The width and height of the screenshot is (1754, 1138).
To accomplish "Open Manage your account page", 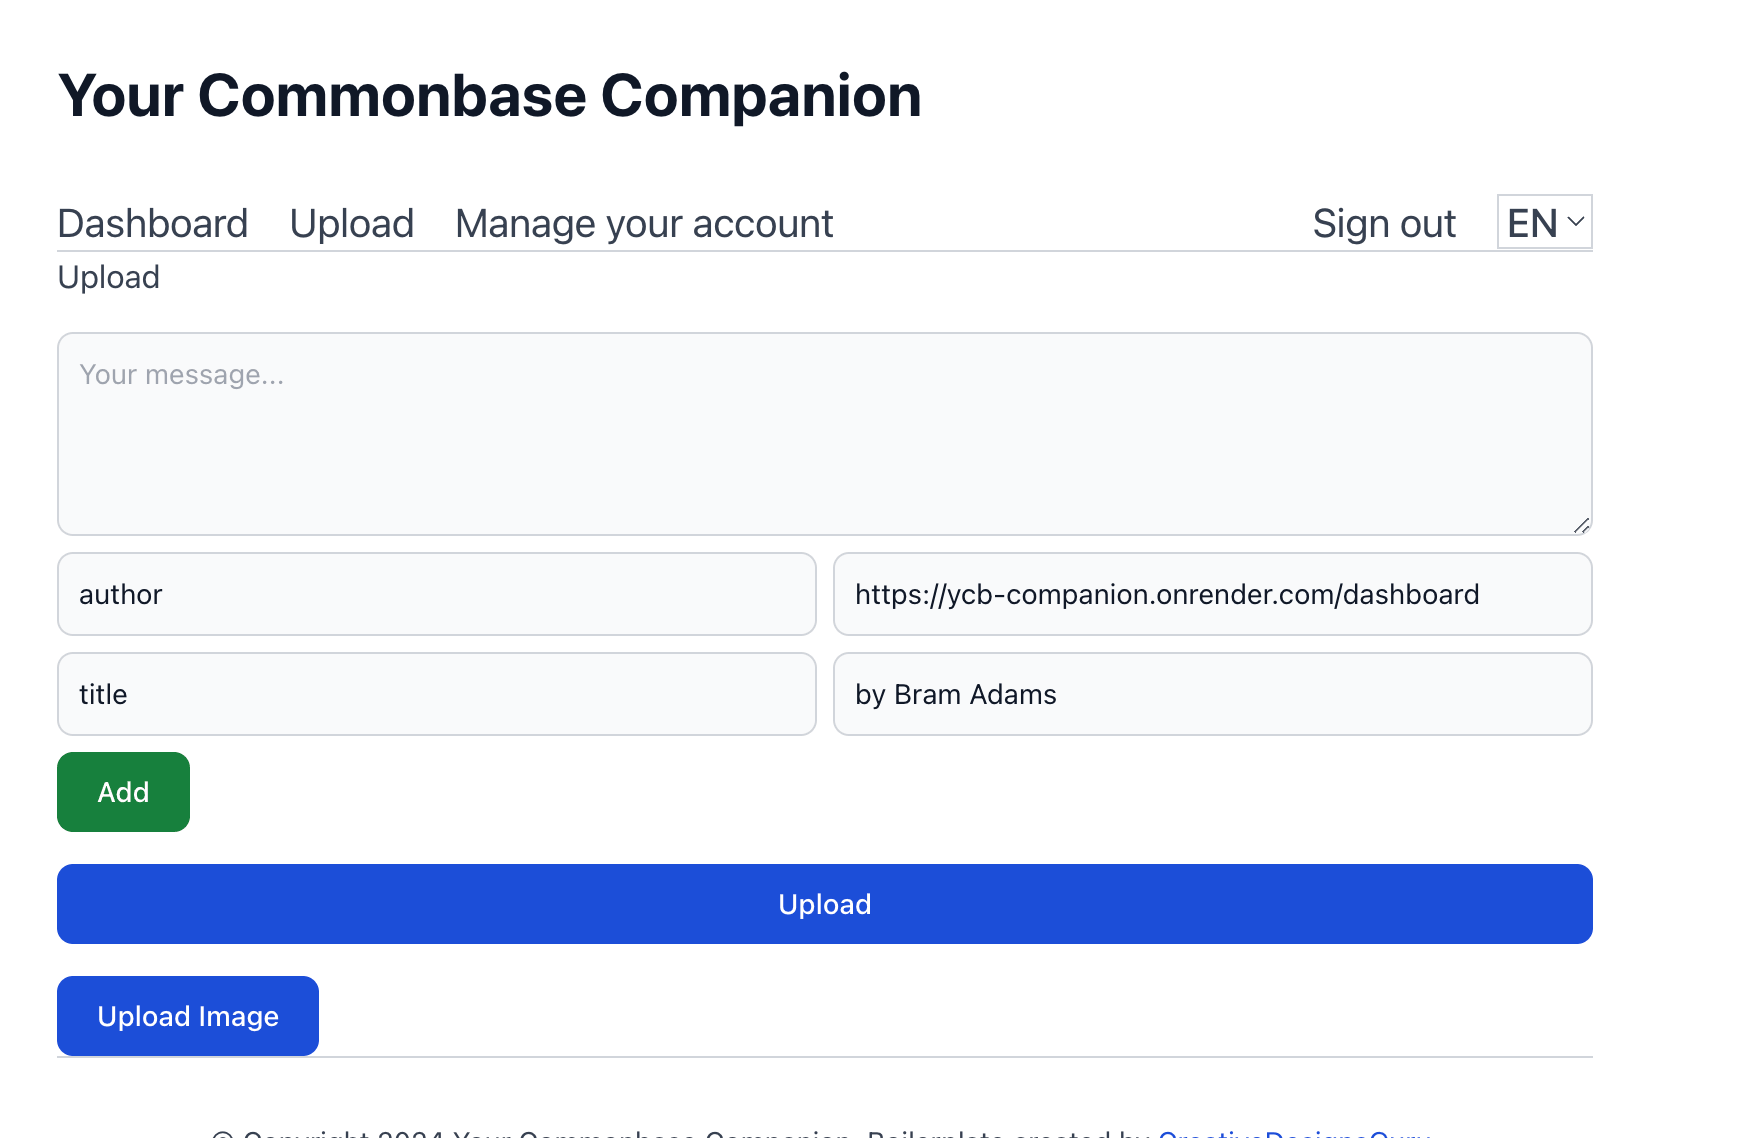I will click(x=644, y=224).
